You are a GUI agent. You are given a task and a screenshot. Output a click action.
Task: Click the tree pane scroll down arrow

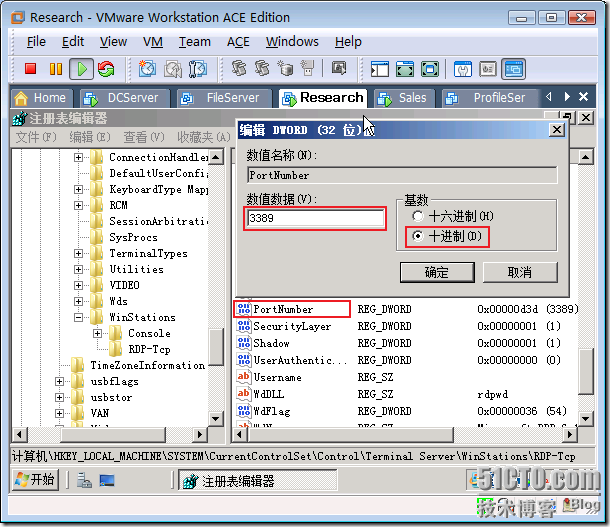tap(216, 419)
